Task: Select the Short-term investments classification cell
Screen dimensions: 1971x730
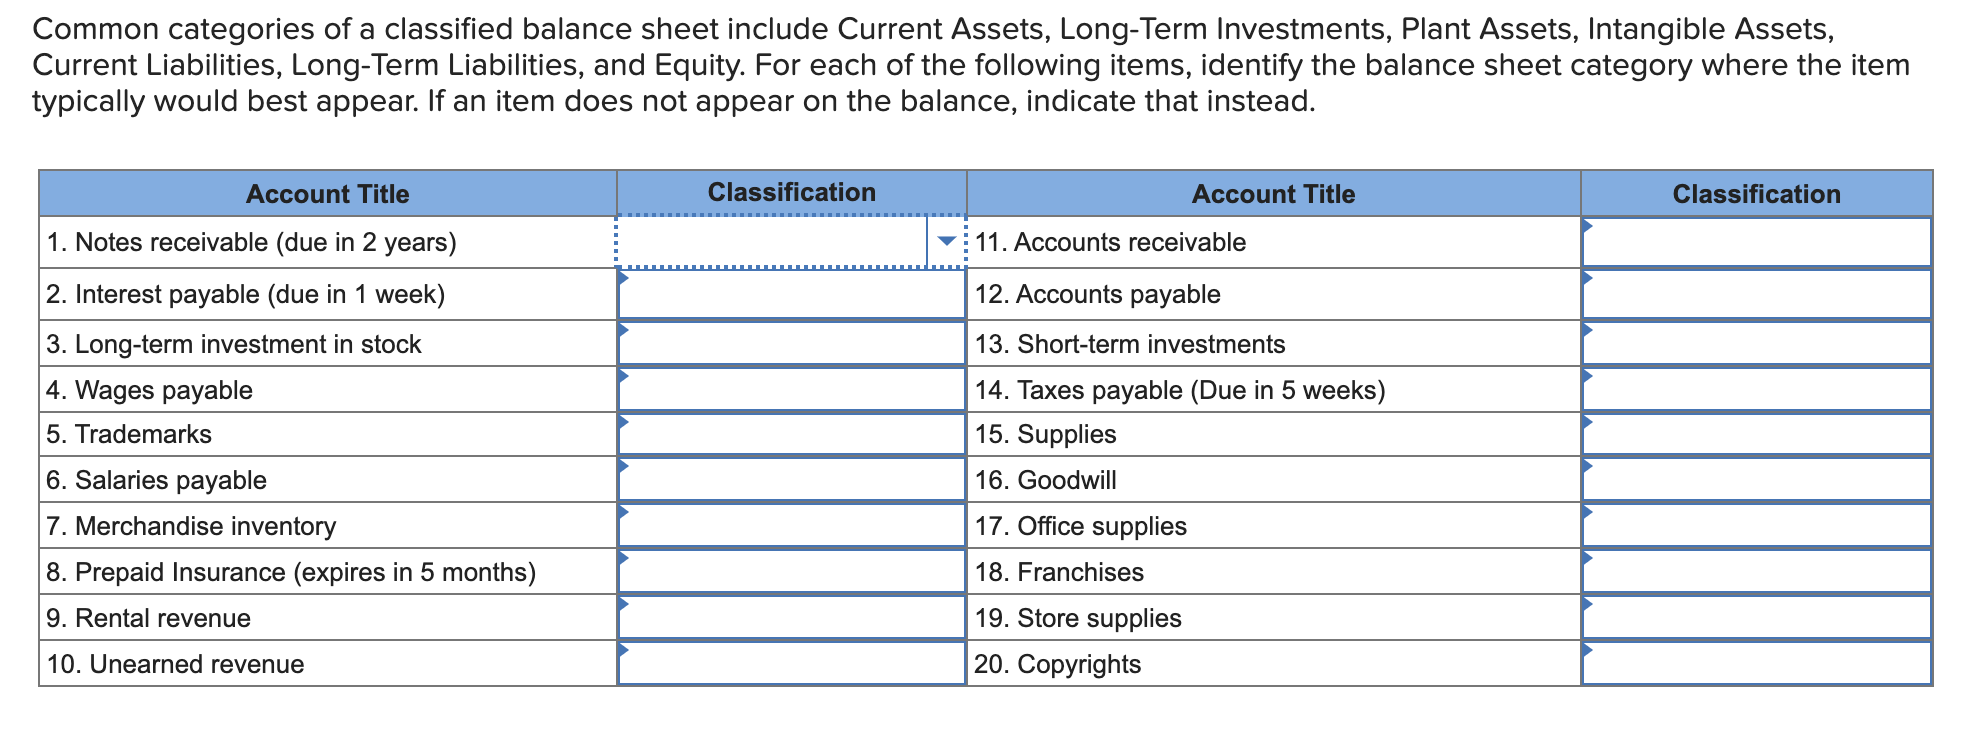Action: [1755, 341]
